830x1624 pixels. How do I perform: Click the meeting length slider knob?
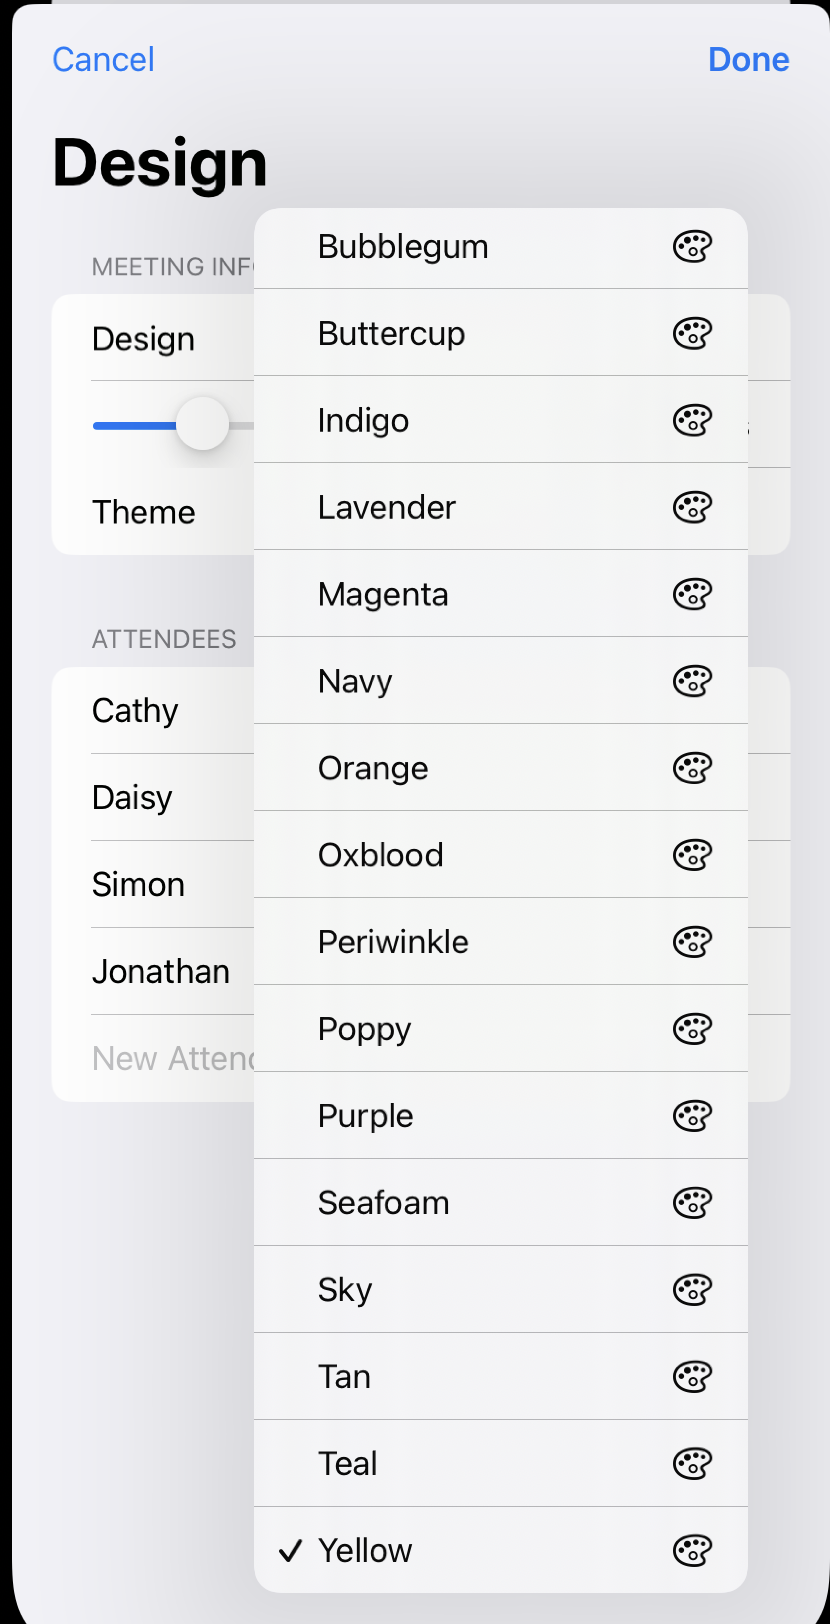tap(203, 424)
